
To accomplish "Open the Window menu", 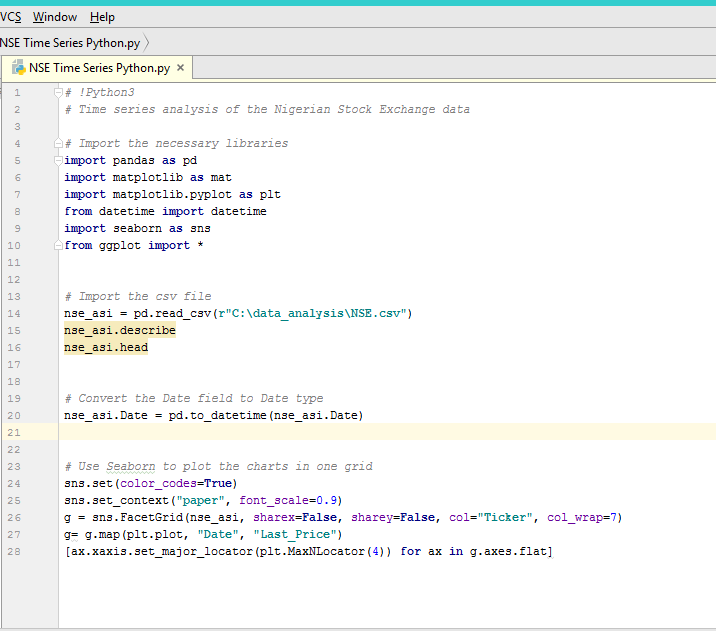I will tap(55, 17).
